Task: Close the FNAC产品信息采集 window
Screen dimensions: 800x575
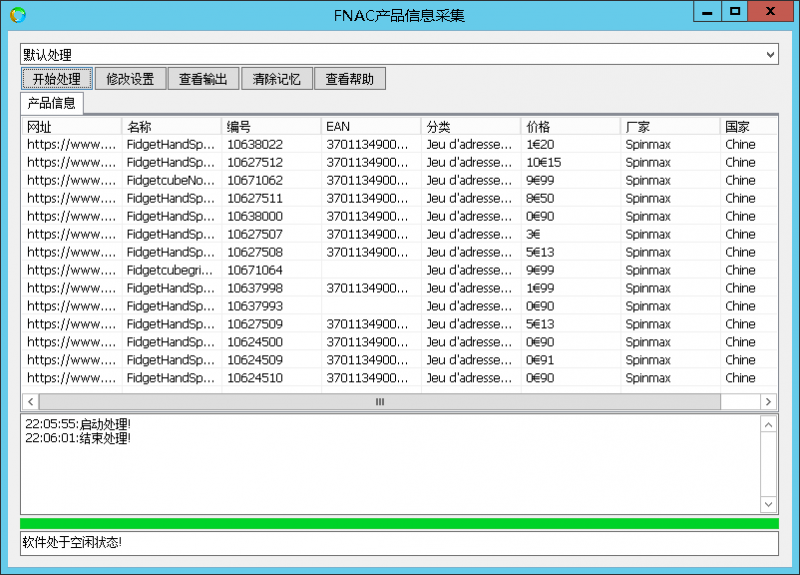Action: (x=770, y=11)
